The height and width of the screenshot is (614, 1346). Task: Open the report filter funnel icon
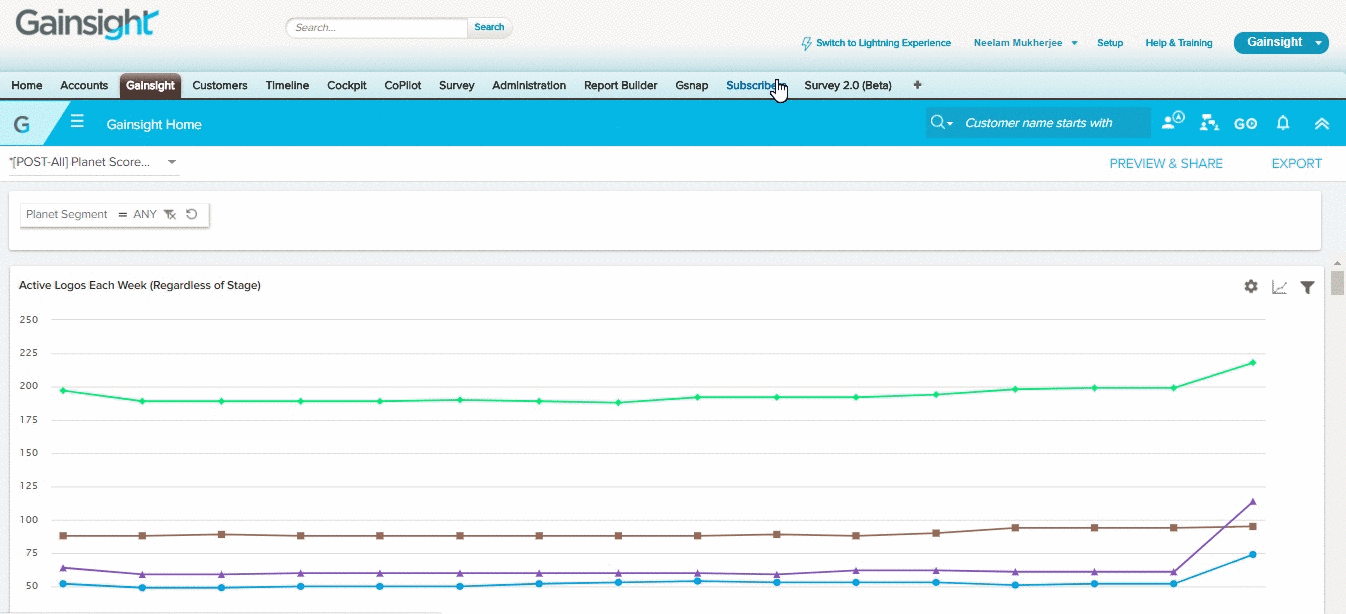[x=1307, y=287]
